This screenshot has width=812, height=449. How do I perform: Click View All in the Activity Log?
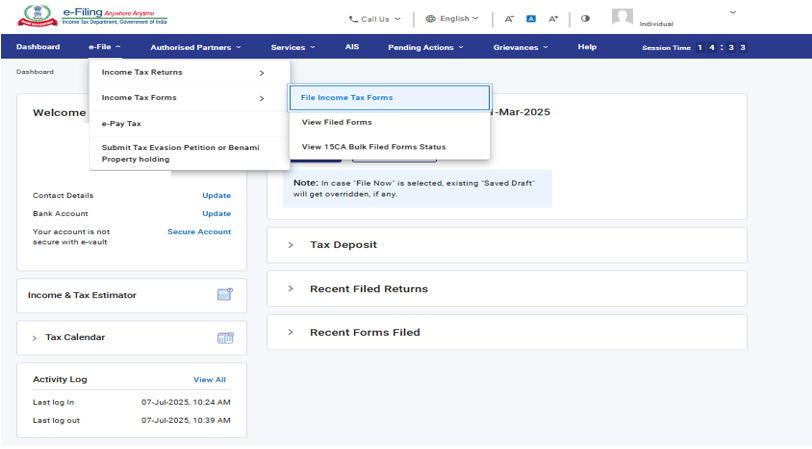(x=209, y=380)
